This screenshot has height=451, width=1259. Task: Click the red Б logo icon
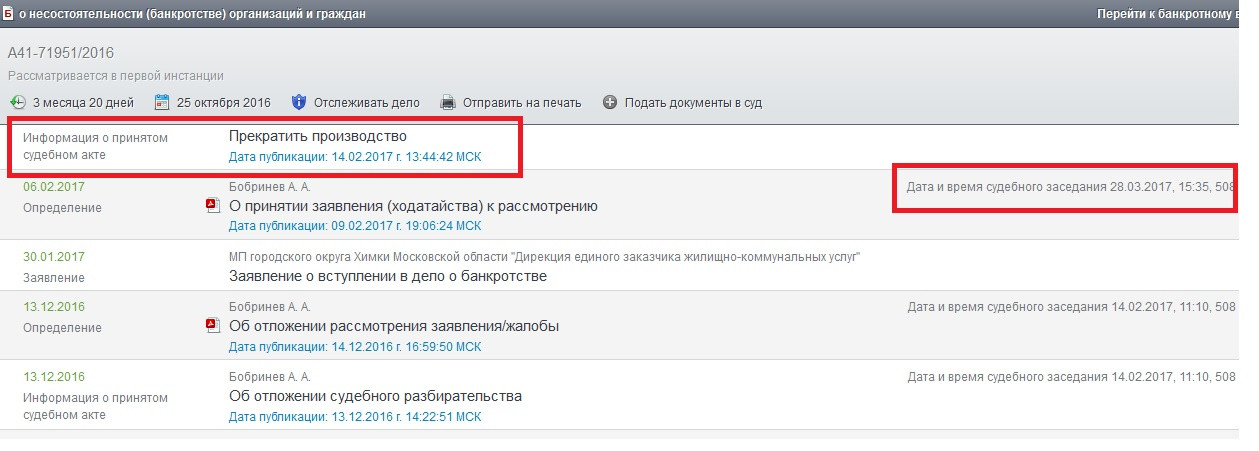coord(8,14)
